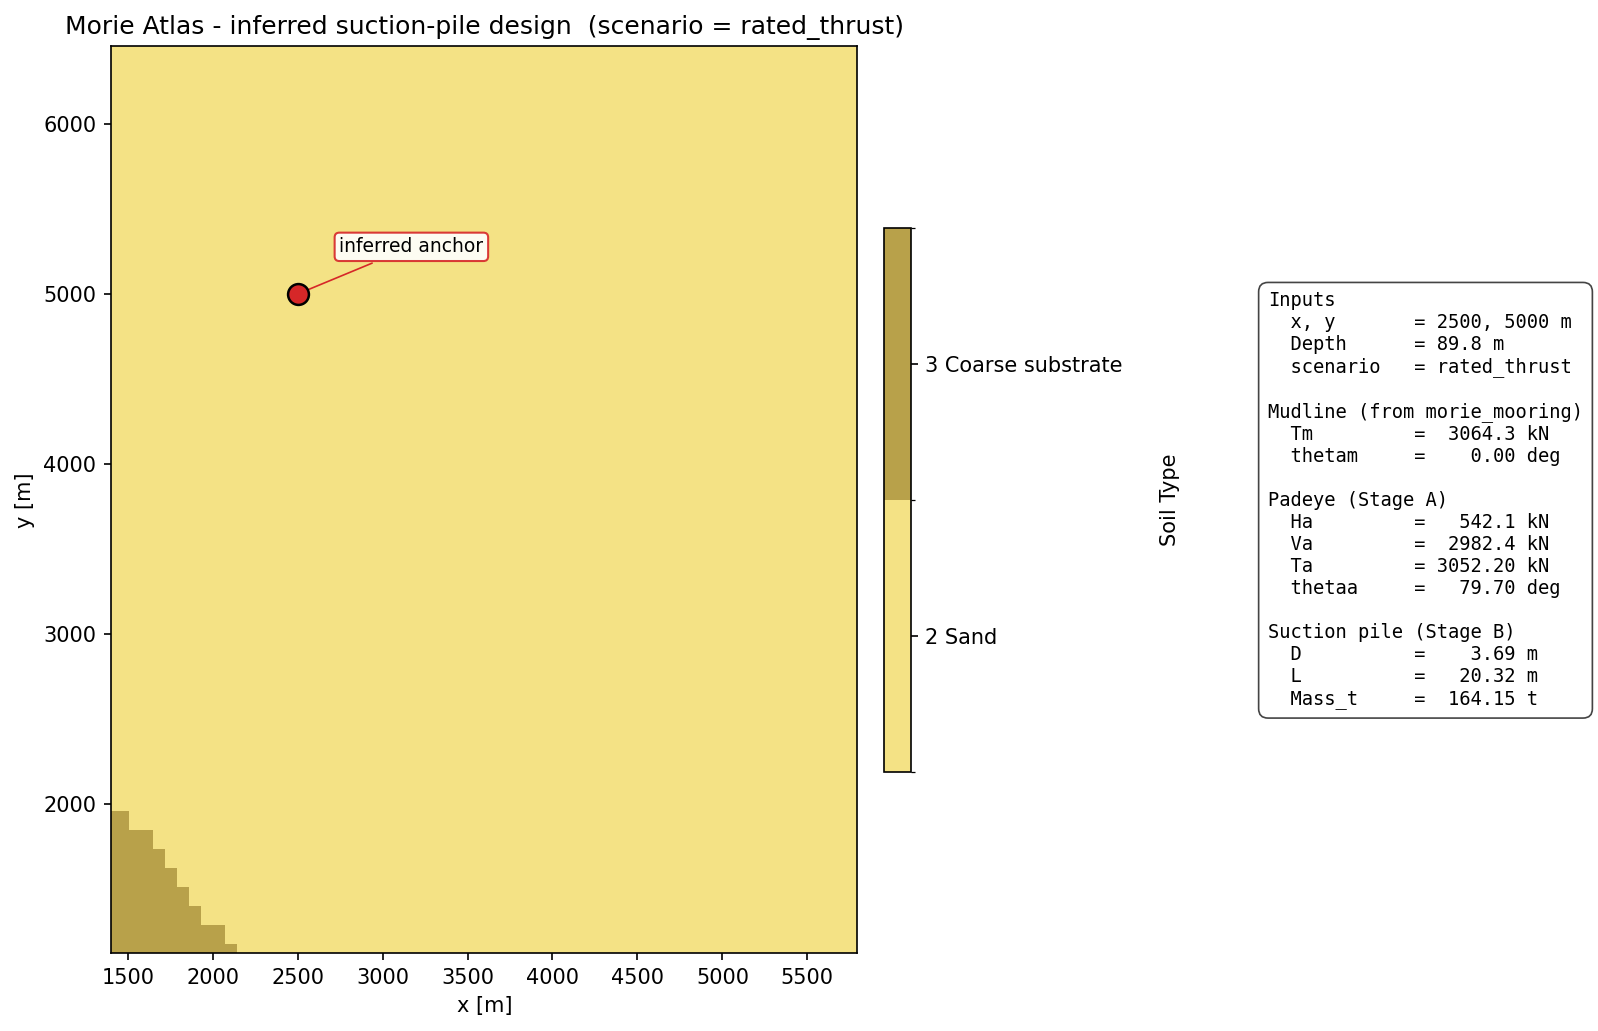Viewport: 1598px width, 1031px height.
Task: Click the red inferred anchor marker
Action: click(298, 294)
